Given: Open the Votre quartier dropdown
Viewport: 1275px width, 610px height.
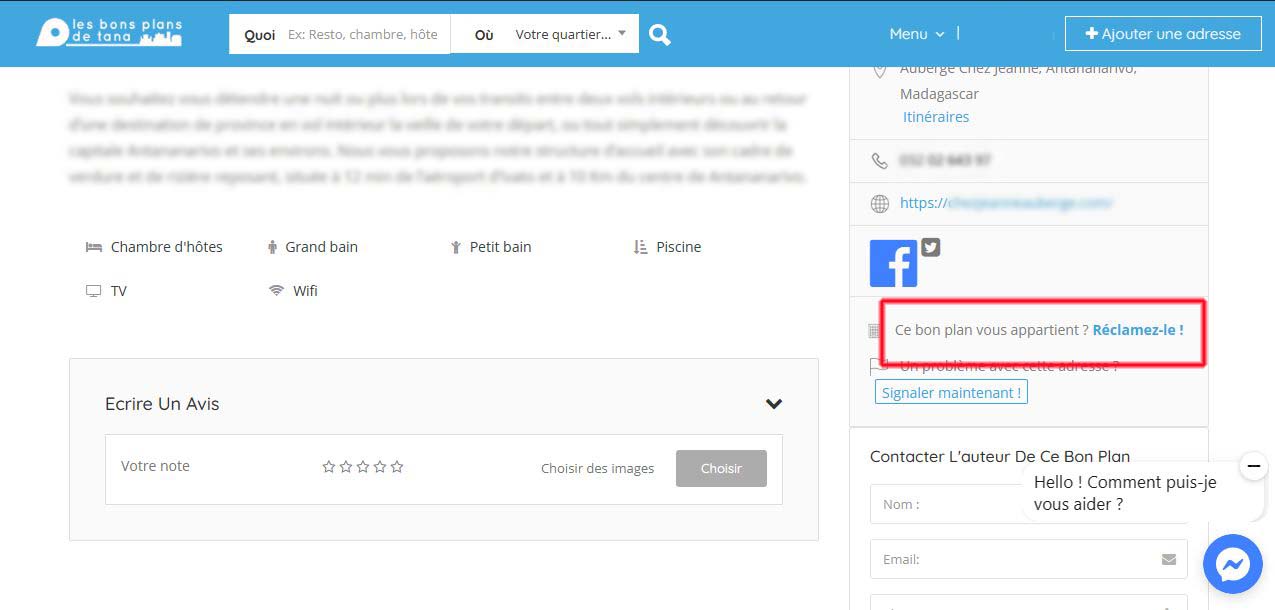Looking at the screenshot, I should coord(569,34).
